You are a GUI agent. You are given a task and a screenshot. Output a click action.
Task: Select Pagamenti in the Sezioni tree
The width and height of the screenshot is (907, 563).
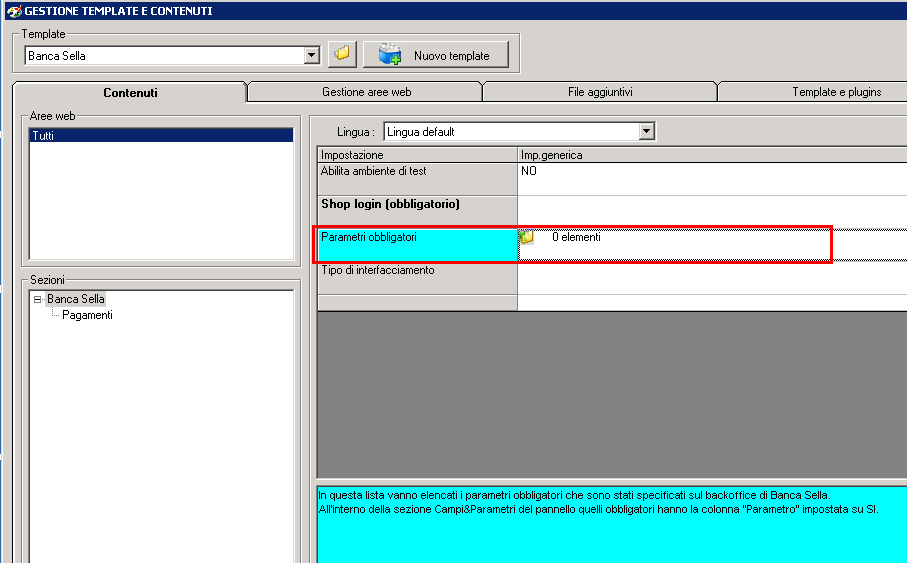[87, 315]
